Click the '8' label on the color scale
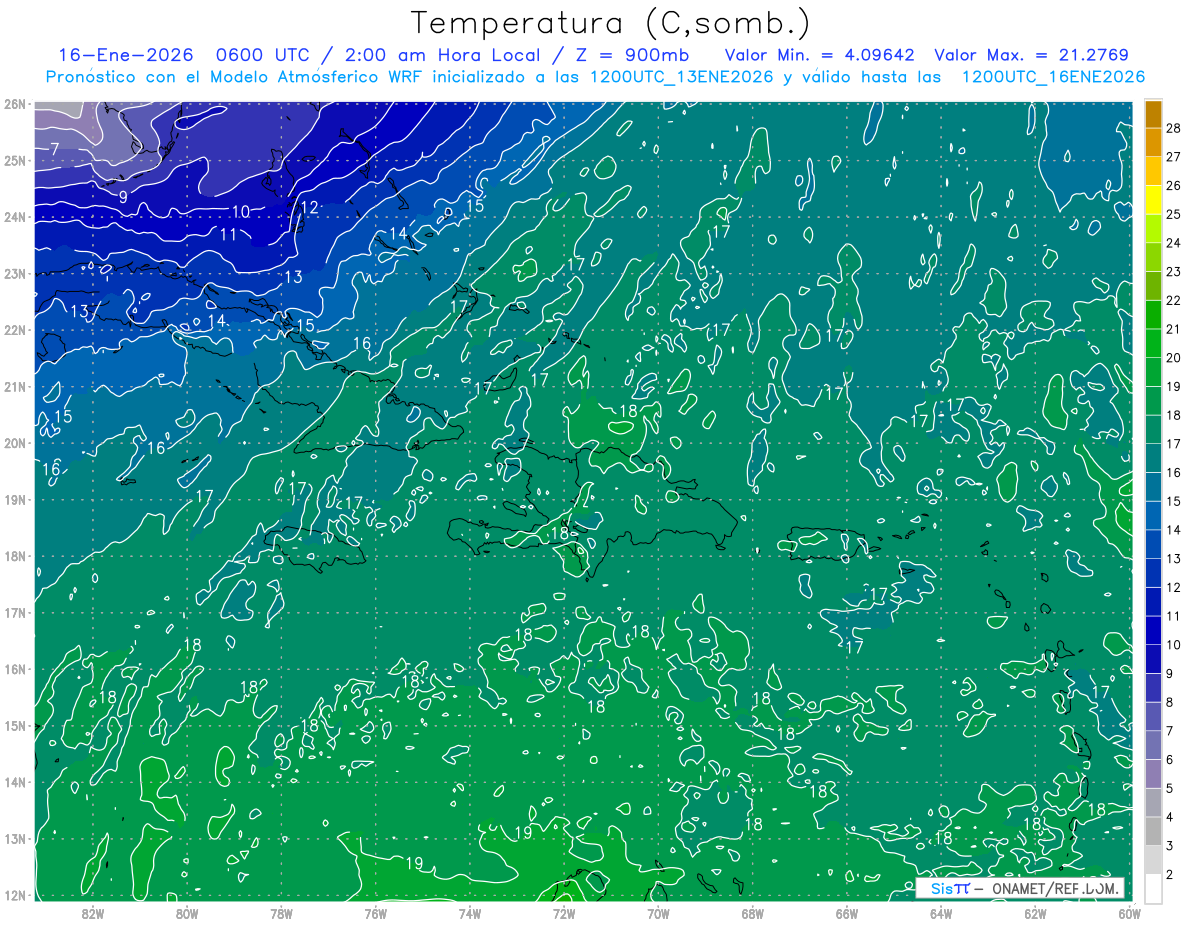Image resolution: width=1200 pixels, height=927 pixels. [1169, 702]
